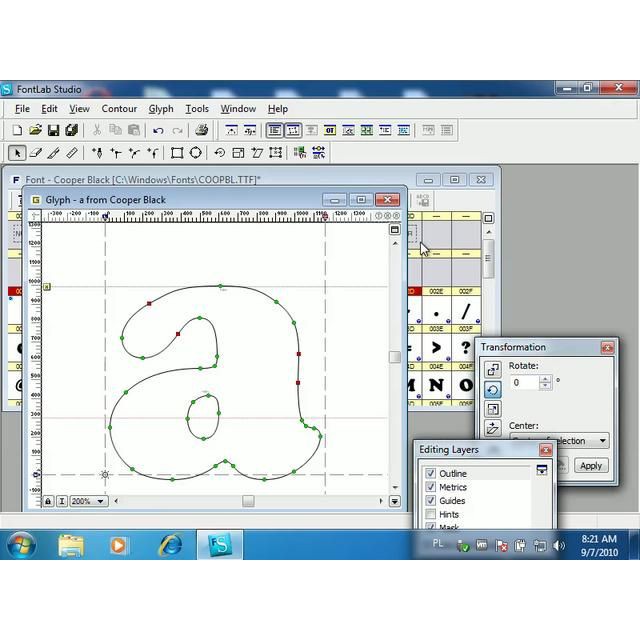Expand the Center selection dropdown
640x640 pixels.
(x=602, y=441)
